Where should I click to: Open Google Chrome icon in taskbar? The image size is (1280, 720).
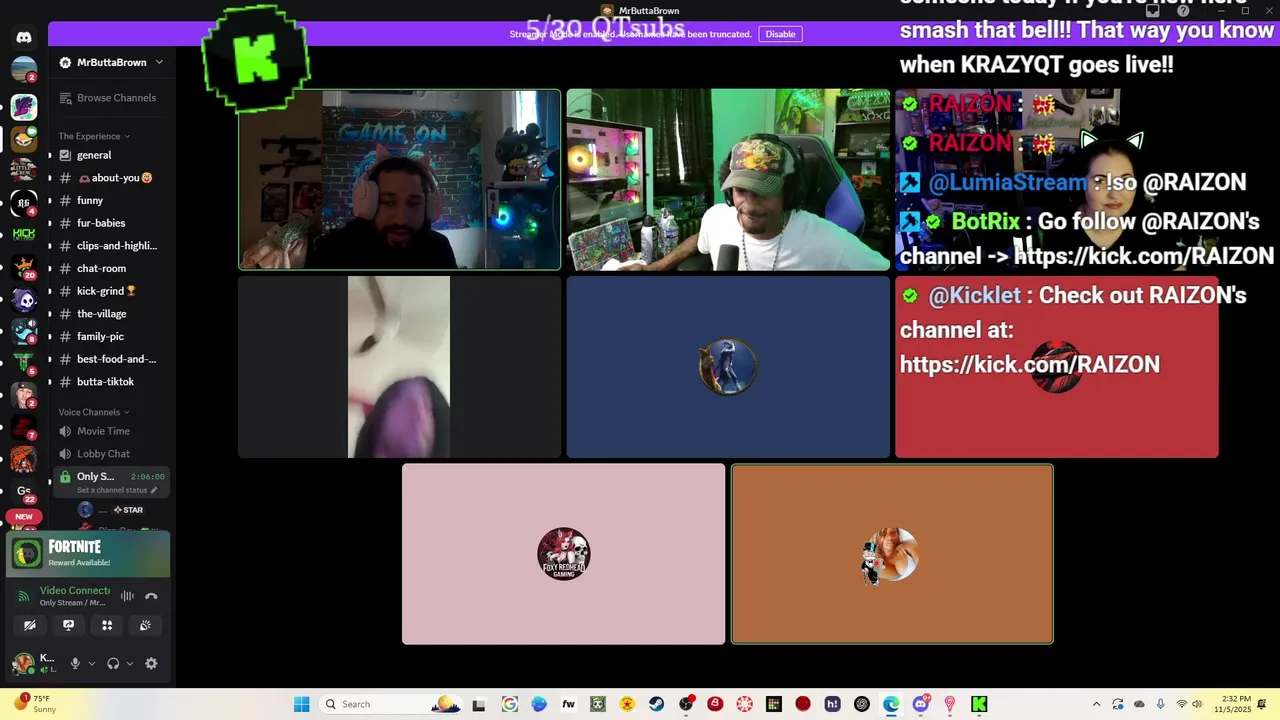510,704
